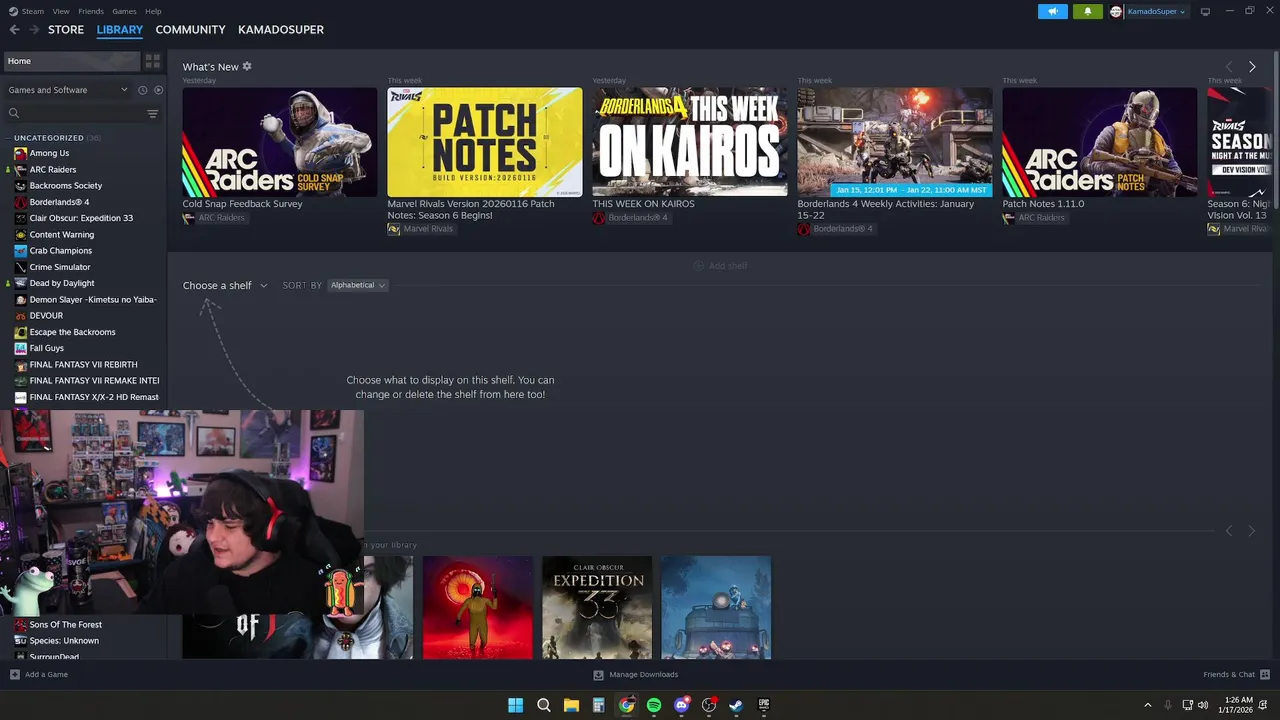
Task: Show hidden system tray icons chevron
Action: click(x=1148, y=705)
